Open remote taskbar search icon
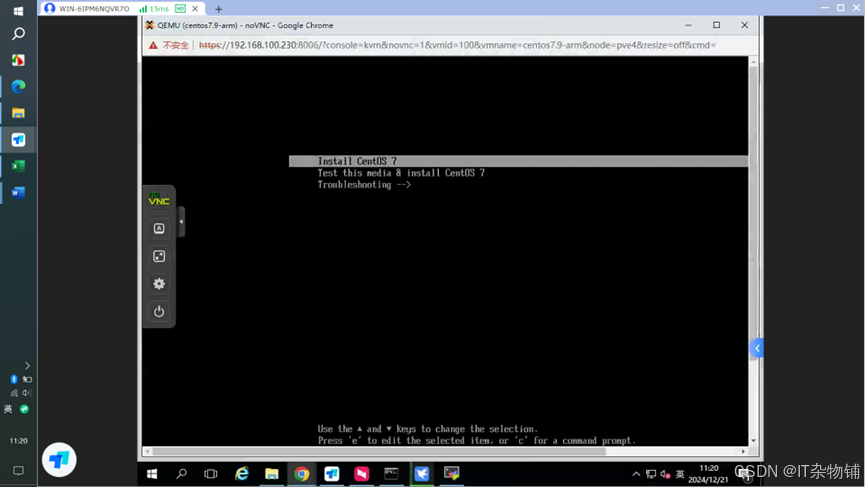Viewport: 865px width, 487px height. coord(181,474)
